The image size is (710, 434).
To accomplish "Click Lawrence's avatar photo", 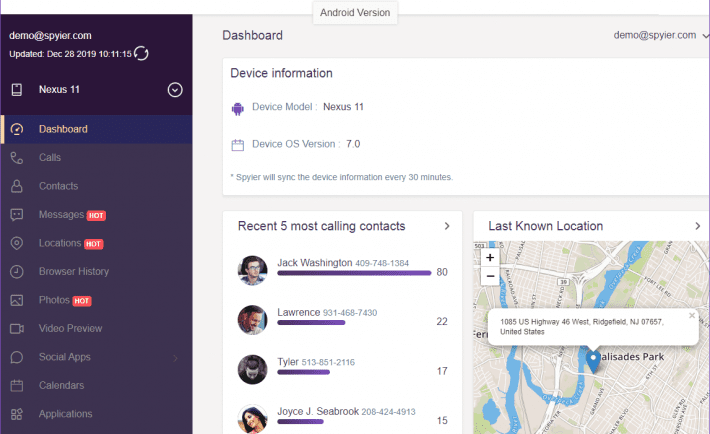I will 252,320.
